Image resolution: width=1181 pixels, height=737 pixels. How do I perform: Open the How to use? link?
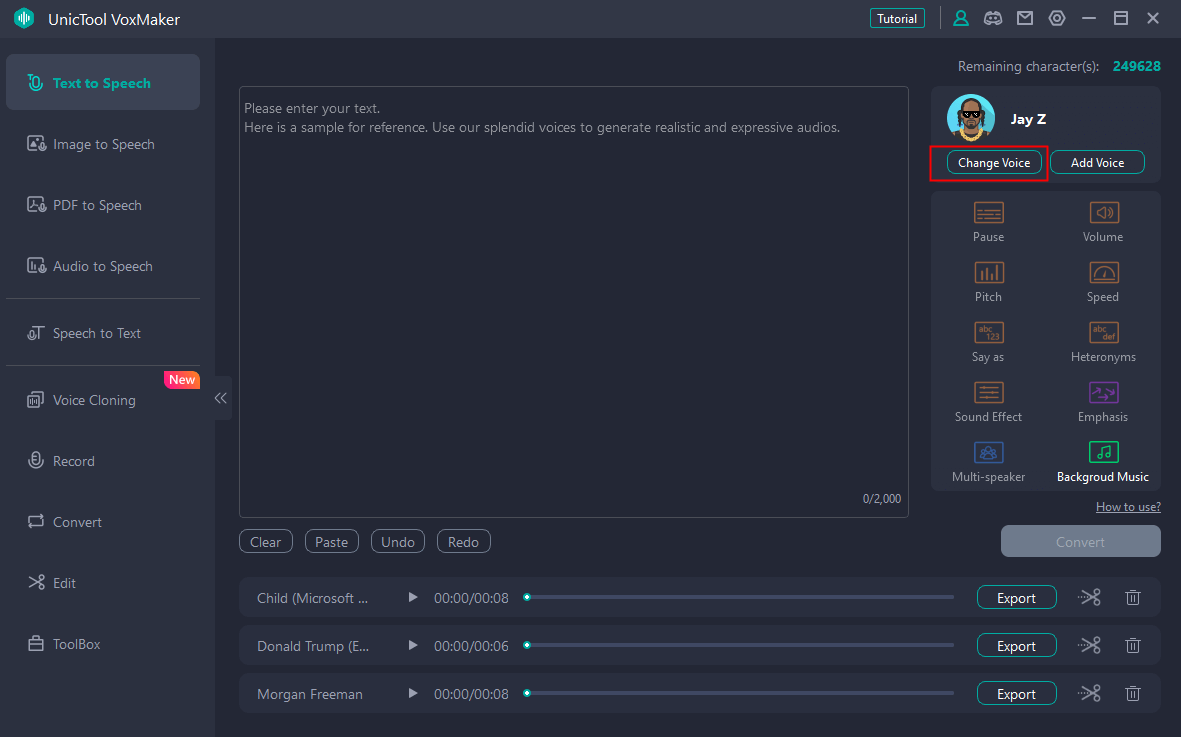pos(1127,507)
